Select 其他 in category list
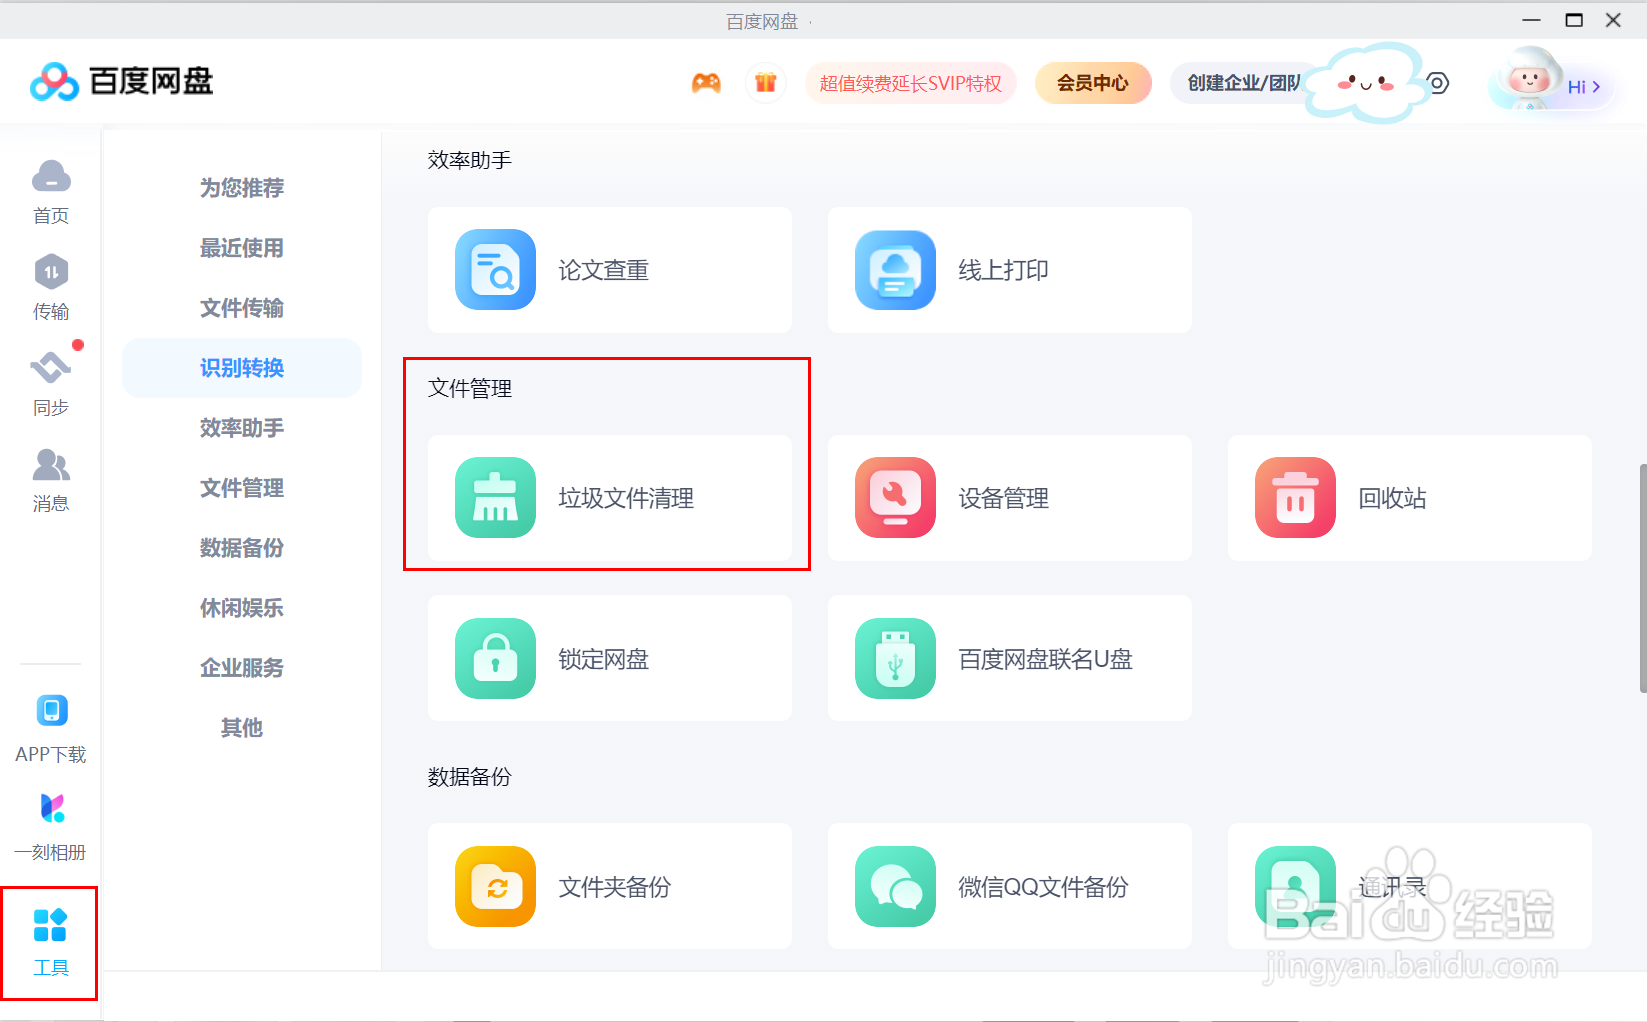This screenshot has width=1647, height=1022. [242, 728]
